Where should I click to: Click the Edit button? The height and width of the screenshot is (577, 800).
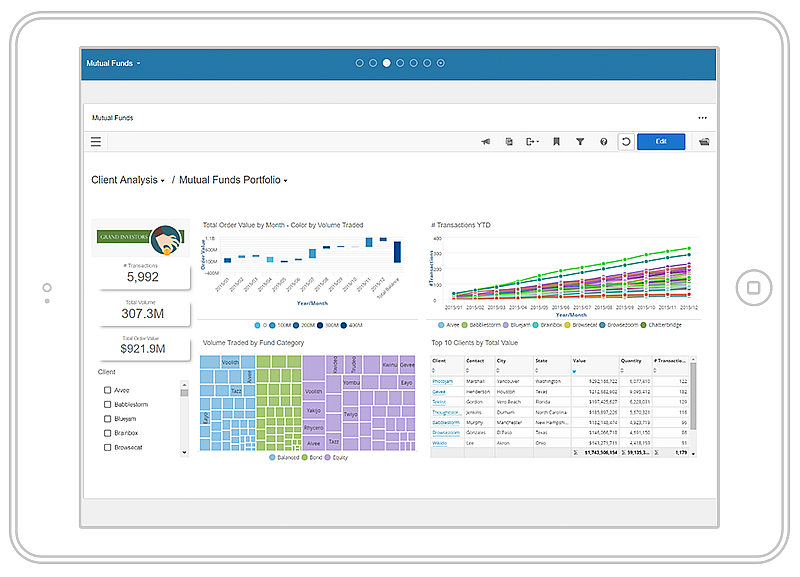[660, 141]
